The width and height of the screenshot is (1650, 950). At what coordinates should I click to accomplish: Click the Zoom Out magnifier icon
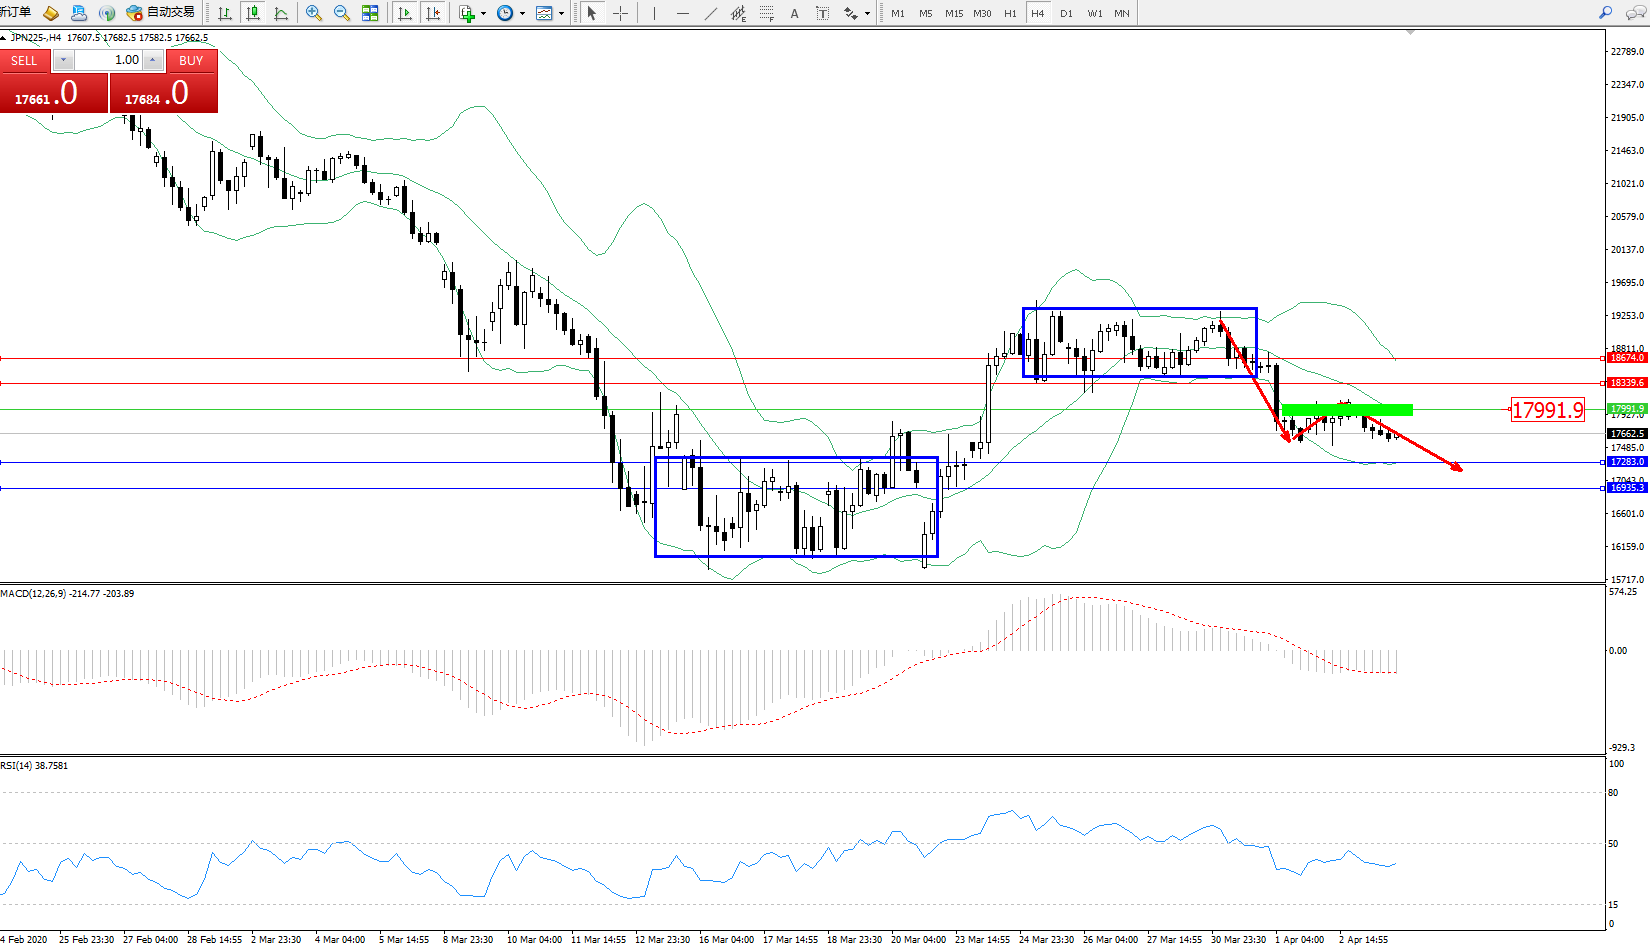coord(342,13)
